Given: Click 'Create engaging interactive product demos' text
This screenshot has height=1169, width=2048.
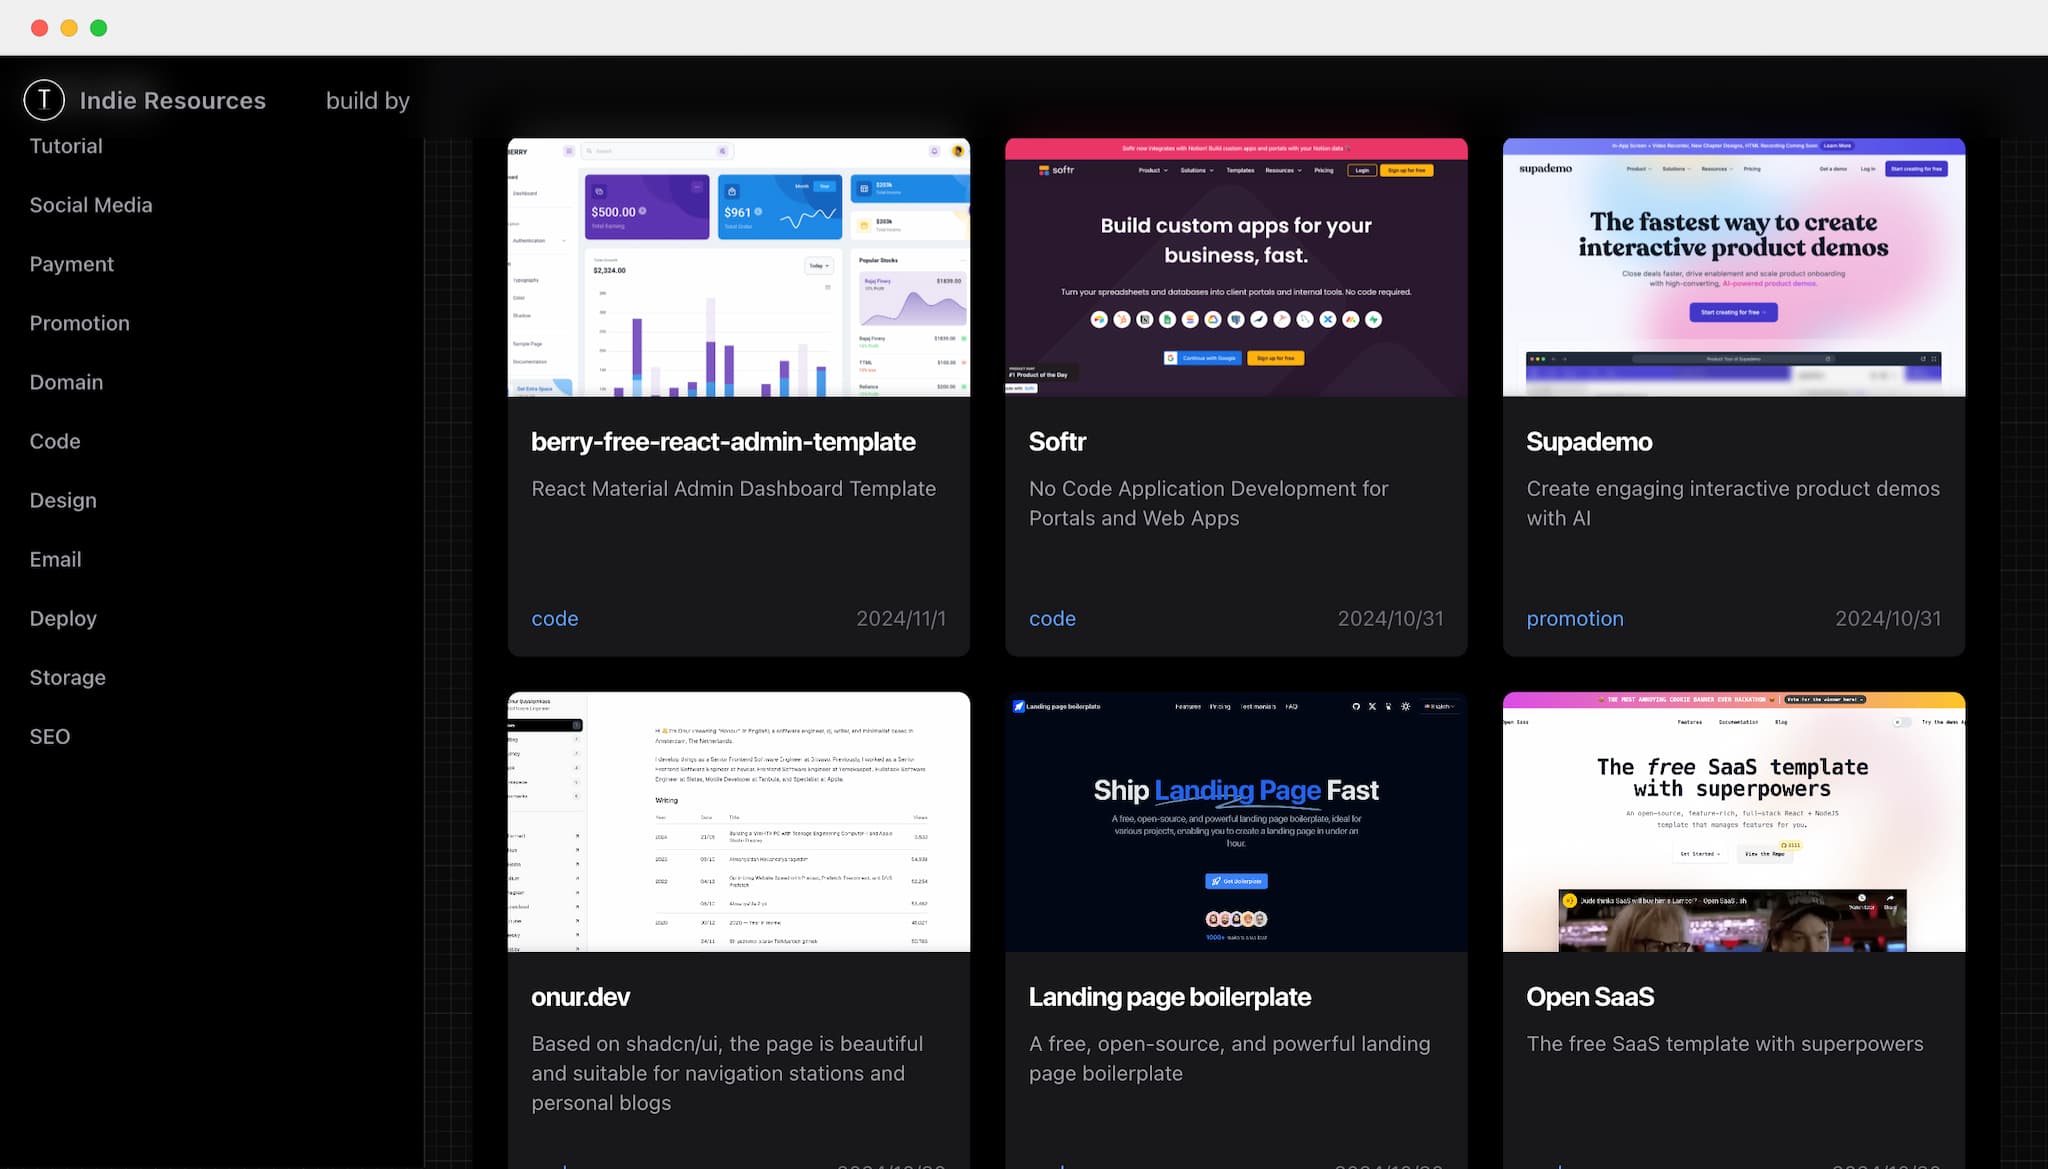Looking at the screenshot, I should [x=1732, y=503].
